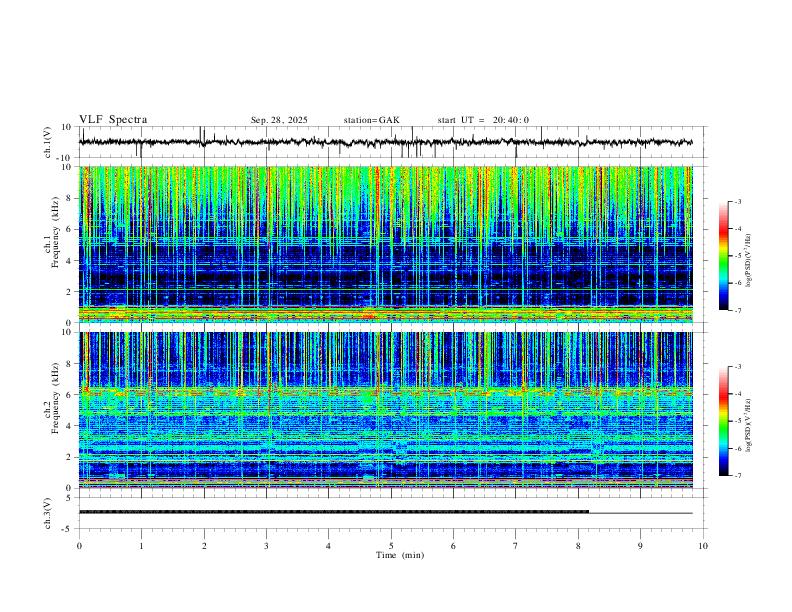Click inside the ch.2 spectrogram panel
Image resolution: width=792 pixels, height=612 pixels.
pyautogui.click(x=385, y=410)
